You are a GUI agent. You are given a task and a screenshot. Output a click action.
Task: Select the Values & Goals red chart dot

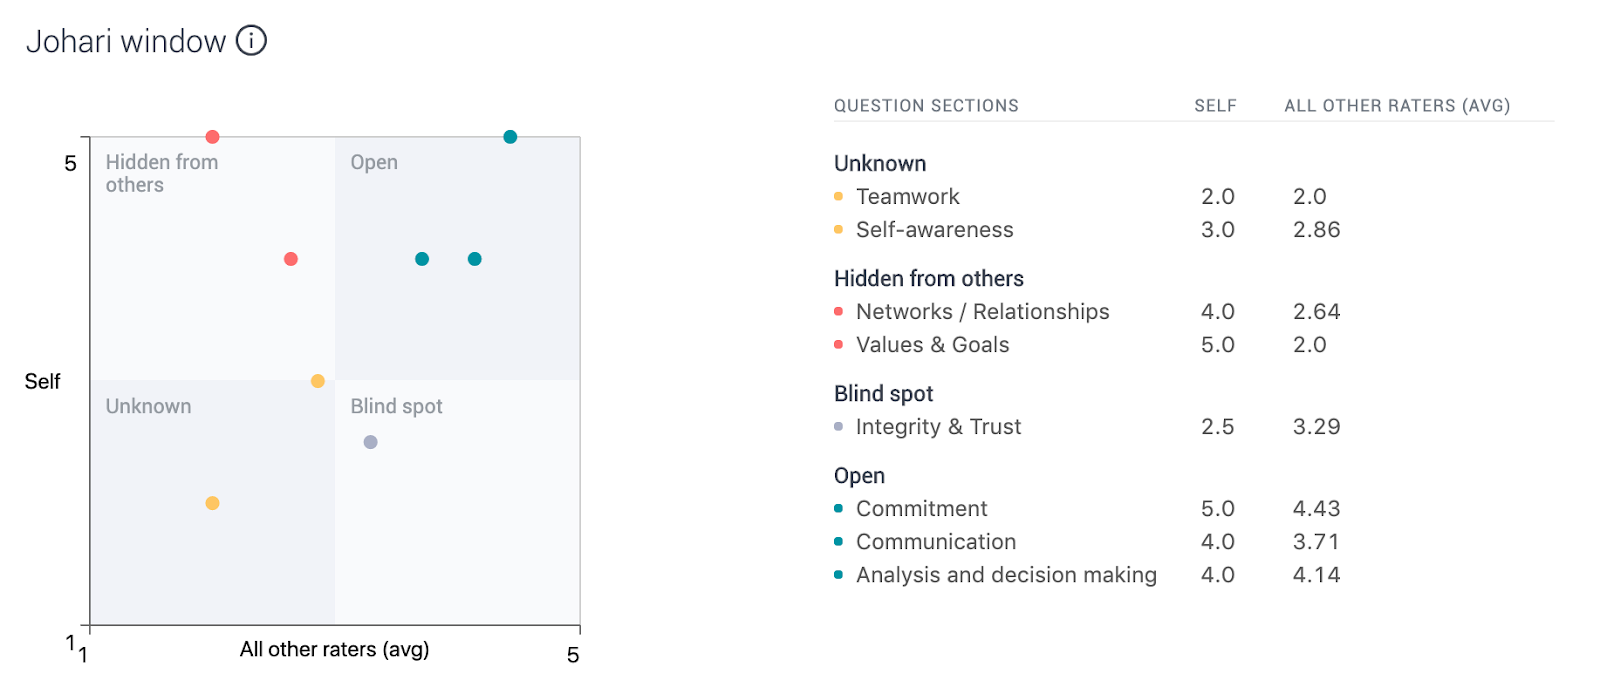pyautogui.click(x=212, y=137)
